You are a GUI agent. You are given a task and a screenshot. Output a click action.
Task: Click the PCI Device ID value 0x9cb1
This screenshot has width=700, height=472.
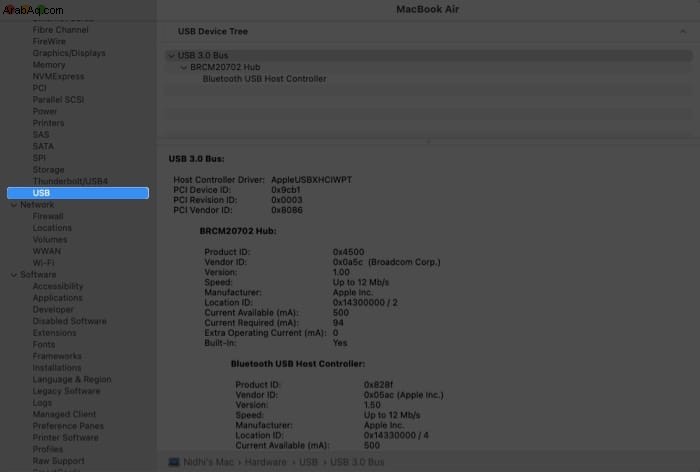point(286,190)
